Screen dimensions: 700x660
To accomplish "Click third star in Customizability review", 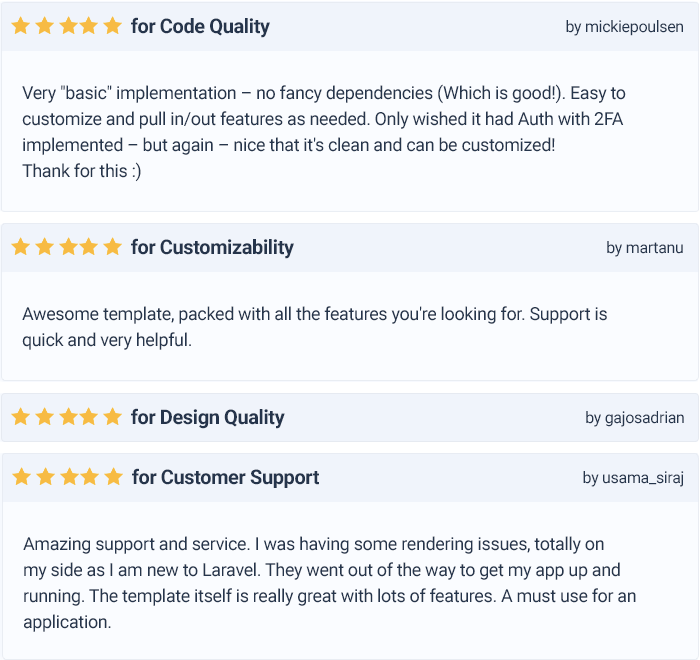I will [x=66, y=247].
